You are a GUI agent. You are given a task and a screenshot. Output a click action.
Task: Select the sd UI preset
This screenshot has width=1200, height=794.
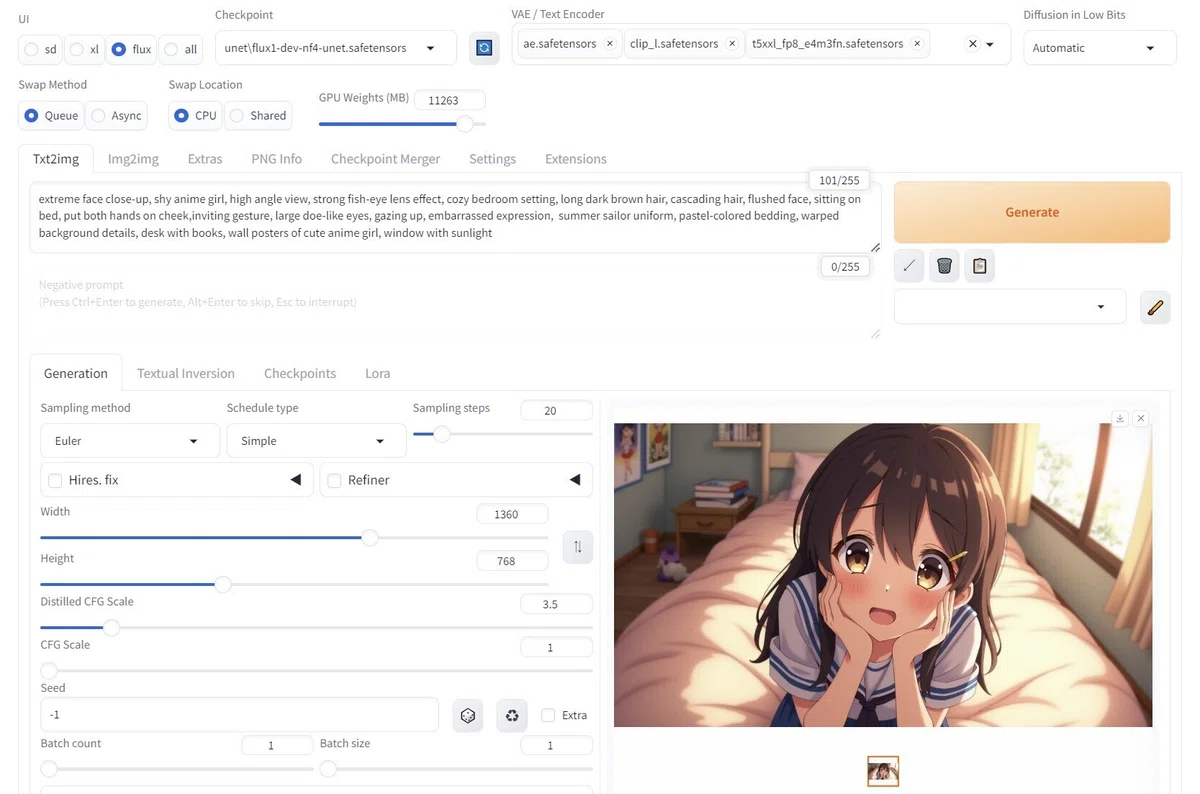pos(41,49)
